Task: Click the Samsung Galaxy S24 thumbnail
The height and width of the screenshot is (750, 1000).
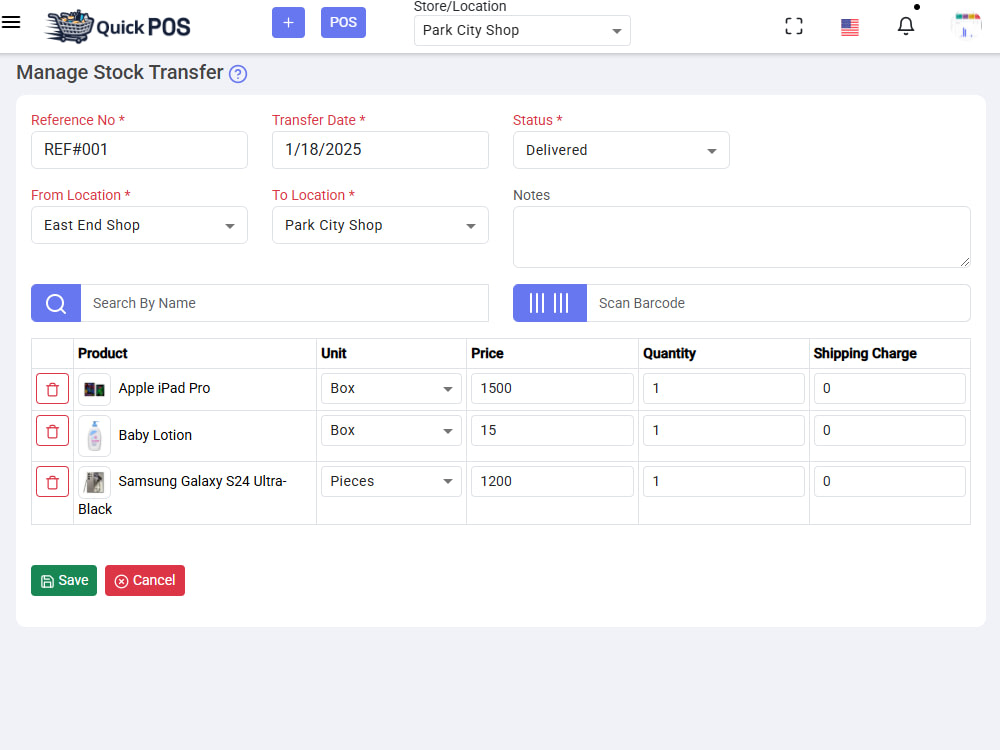Action: coord(94,482)
